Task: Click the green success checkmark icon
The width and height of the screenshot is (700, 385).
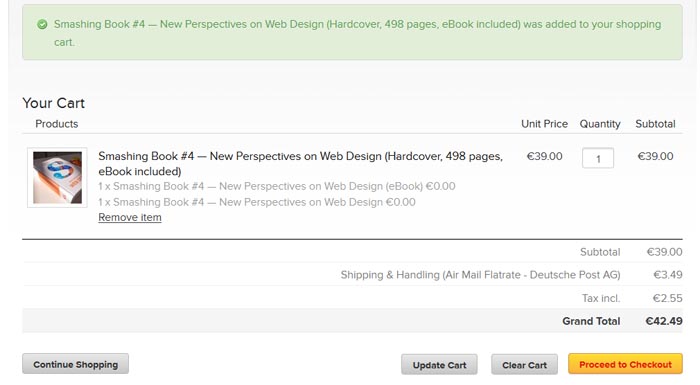Action: click(x=42, y=25)
